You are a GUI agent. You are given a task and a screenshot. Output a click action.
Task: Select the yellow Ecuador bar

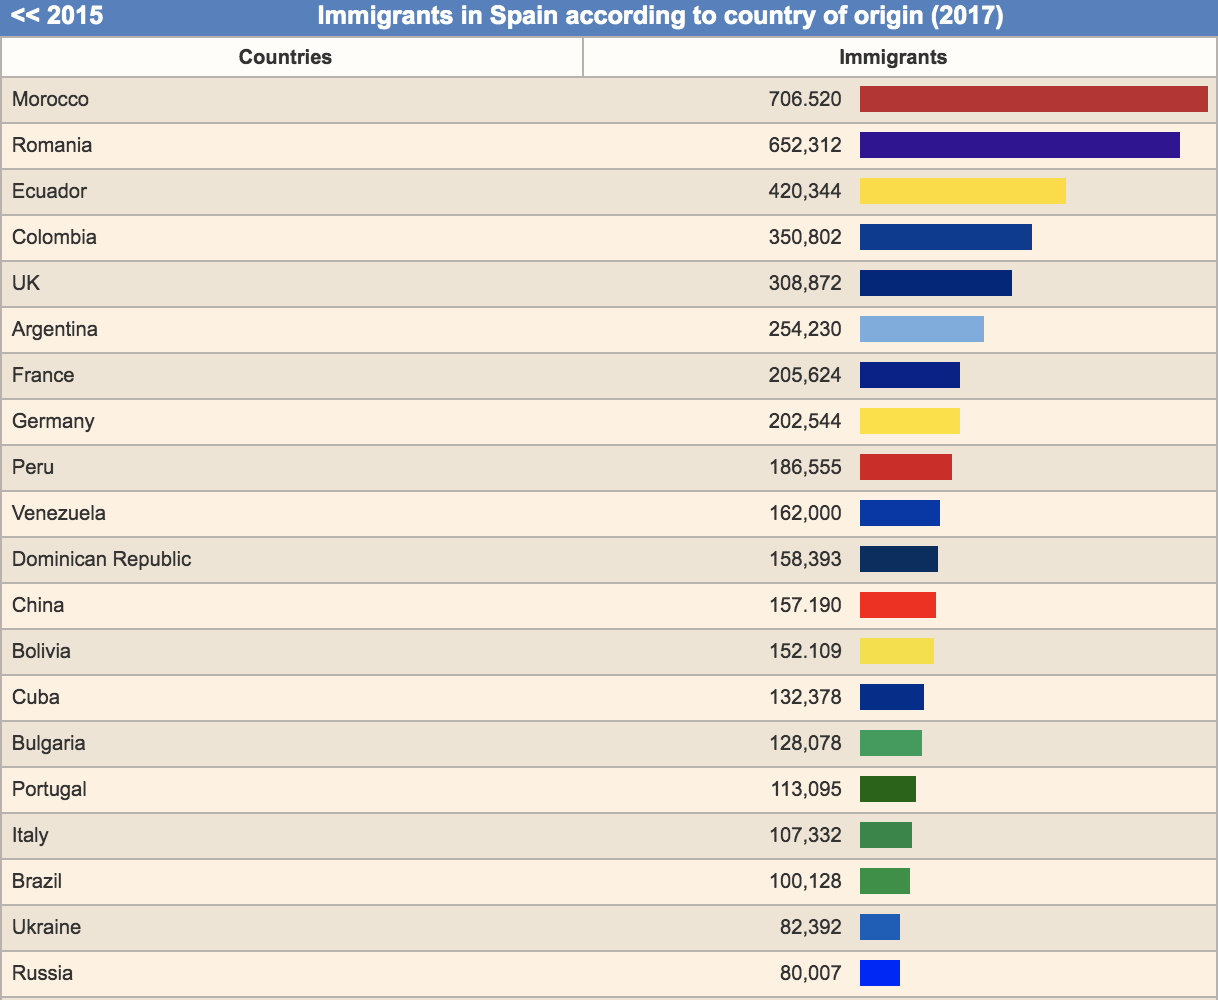[962, 191]
